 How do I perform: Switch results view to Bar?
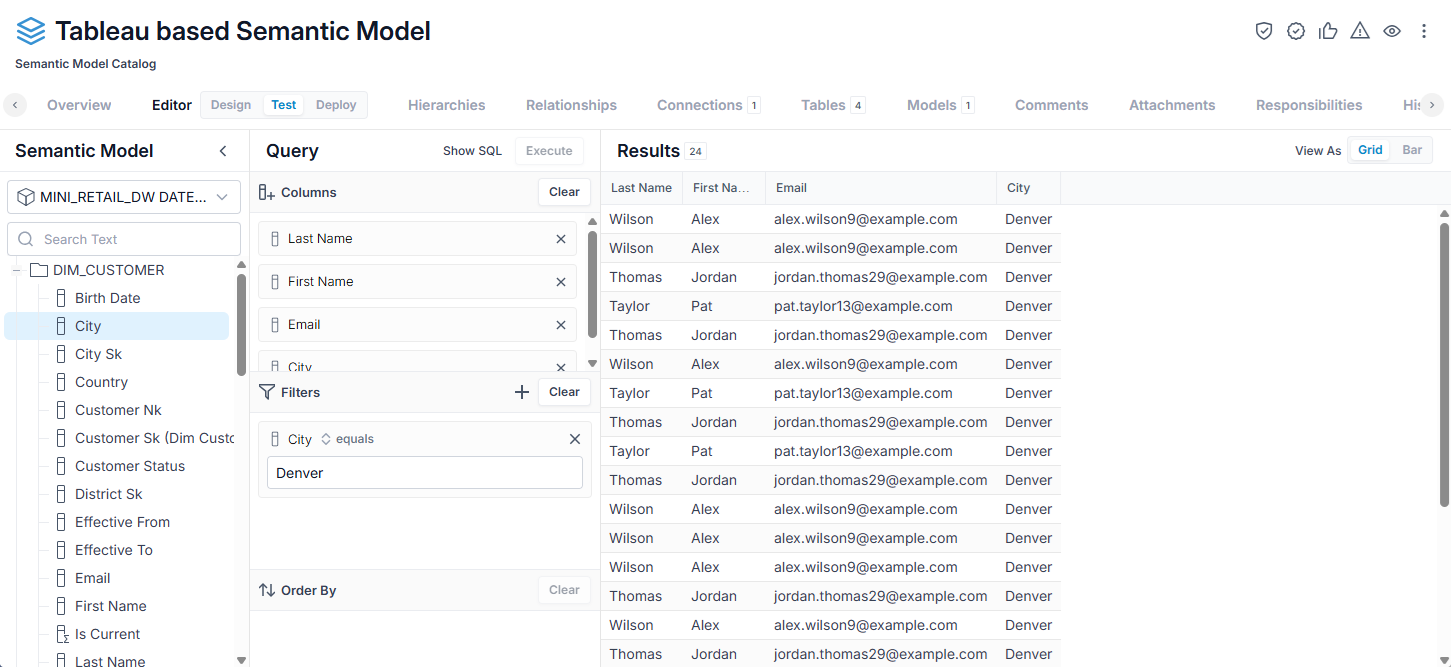click(1412, 150)
